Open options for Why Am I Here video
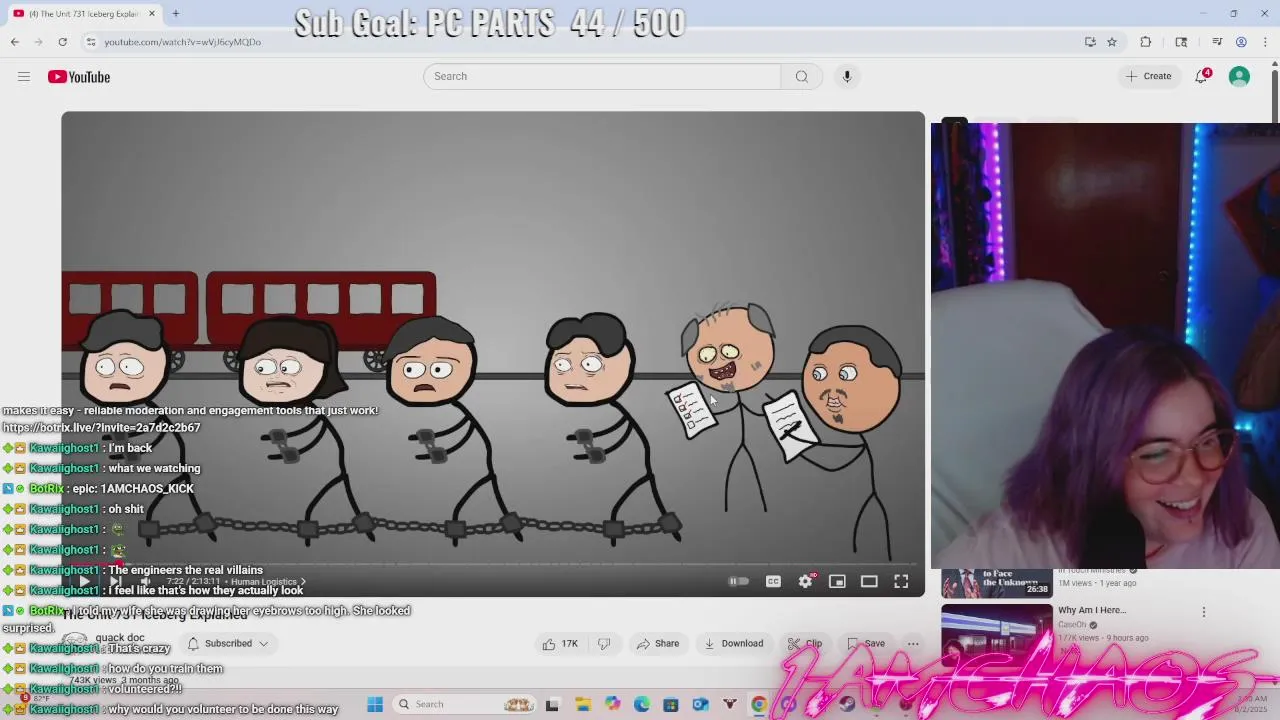Screen dimensions: 1280x720 (1204, 611)
